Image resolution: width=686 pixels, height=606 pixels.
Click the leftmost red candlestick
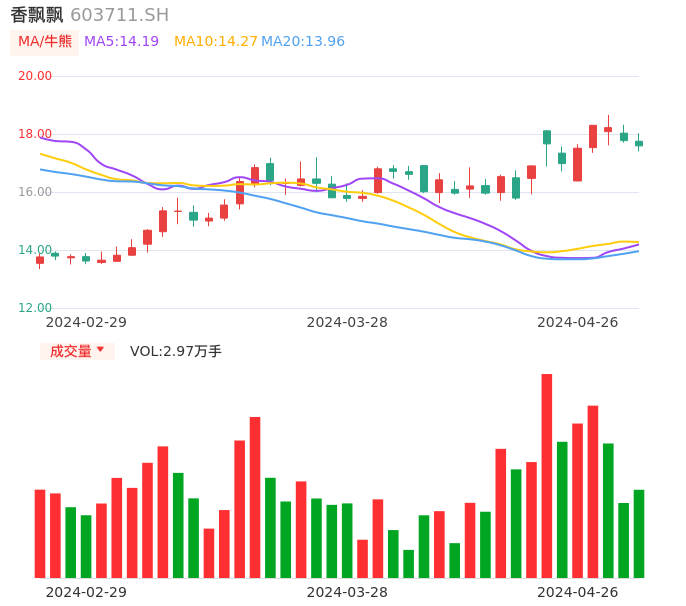coord(40,260)
